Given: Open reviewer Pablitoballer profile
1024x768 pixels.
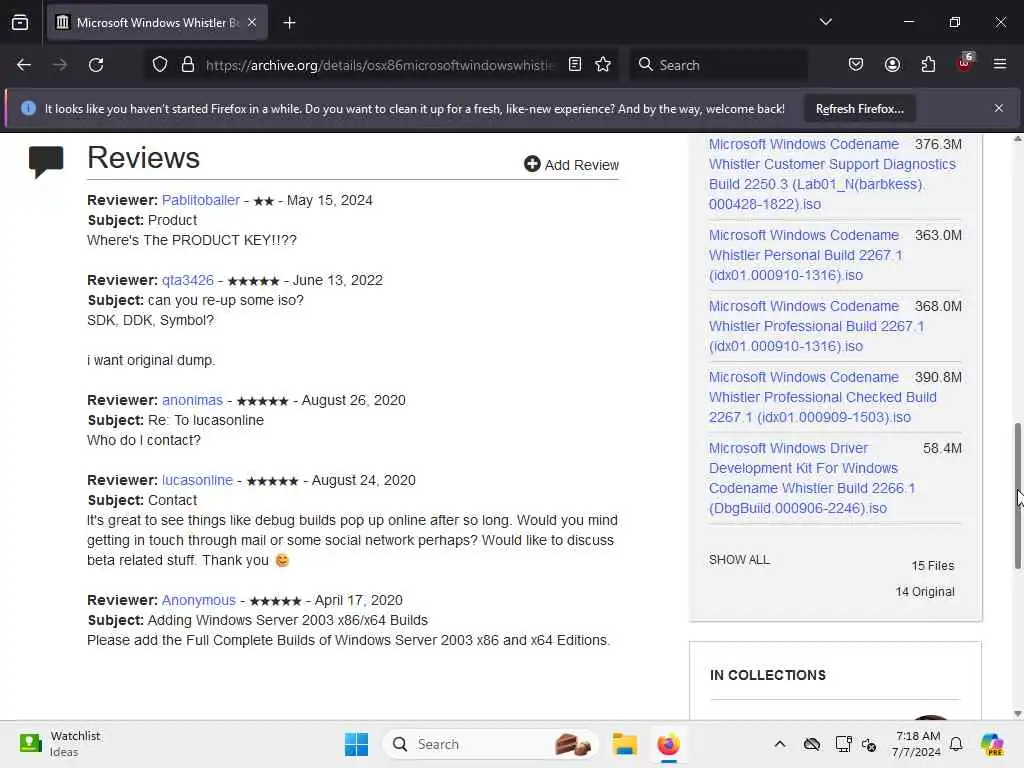Looking at the screenshot, I should pos(200,200).
